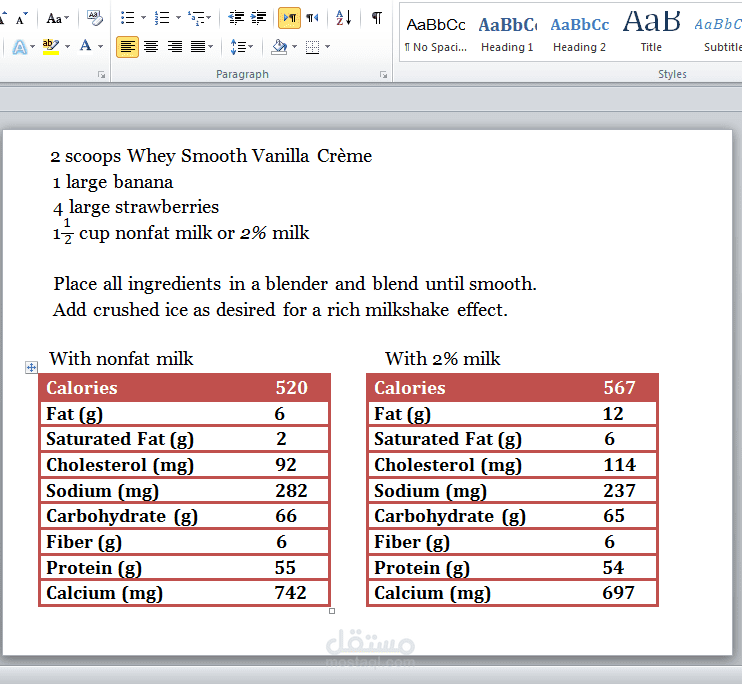Toggle Align Text Left
Image resolution: width=742 pixels, height=684 pixels.
coord(128,47)
